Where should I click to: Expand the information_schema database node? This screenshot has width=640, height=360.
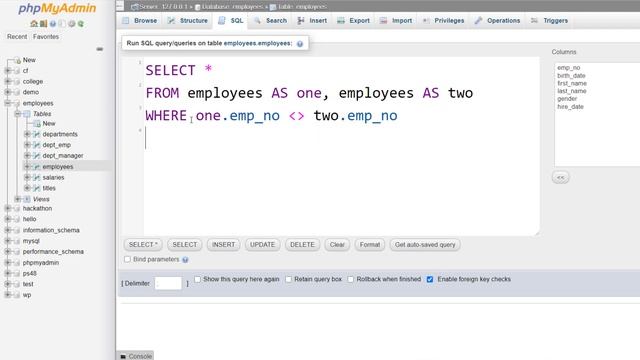click(x=7, y=230)
